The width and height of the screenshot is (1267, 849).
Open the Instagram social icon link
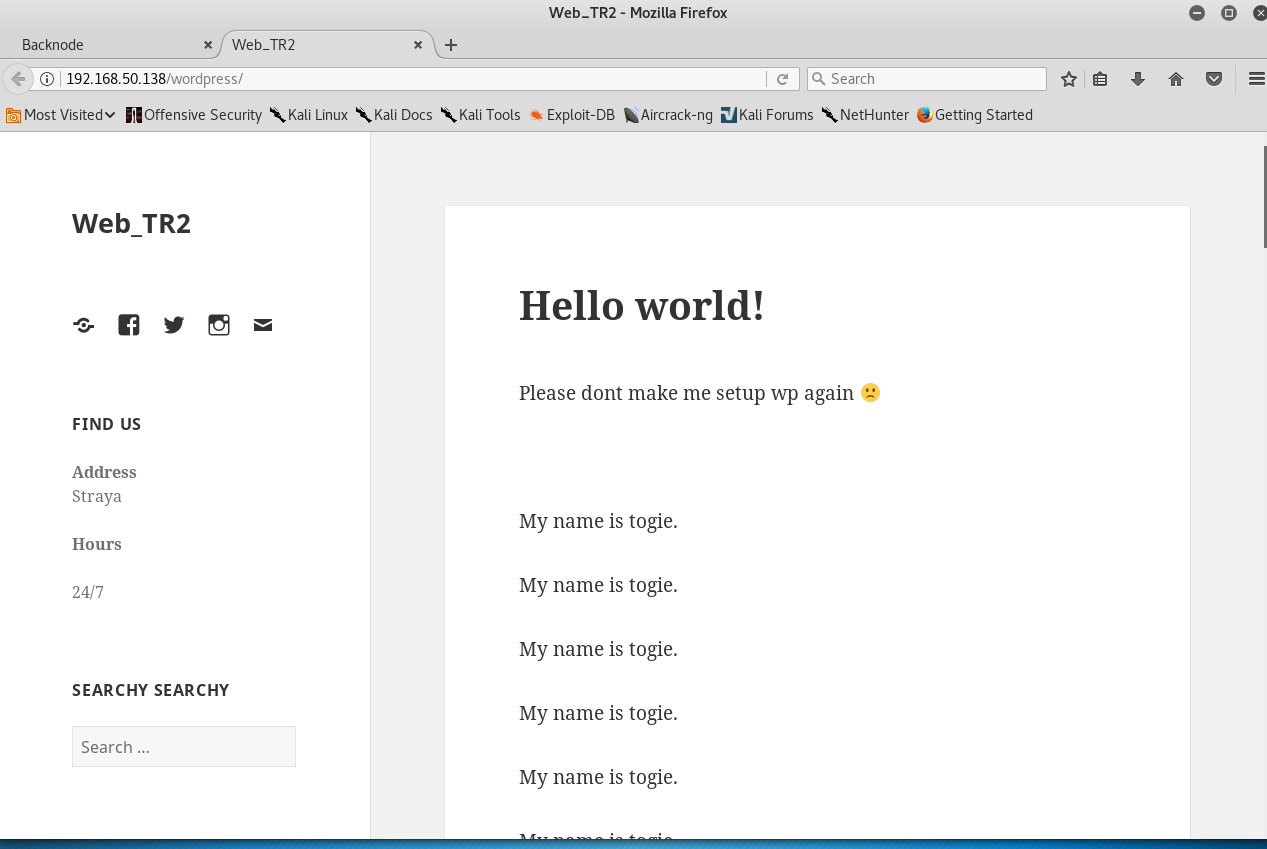[x=219, y=325]
